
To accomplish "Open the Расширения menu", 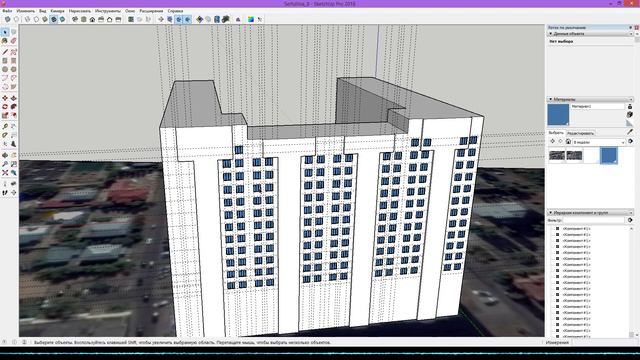I will 151,11.
